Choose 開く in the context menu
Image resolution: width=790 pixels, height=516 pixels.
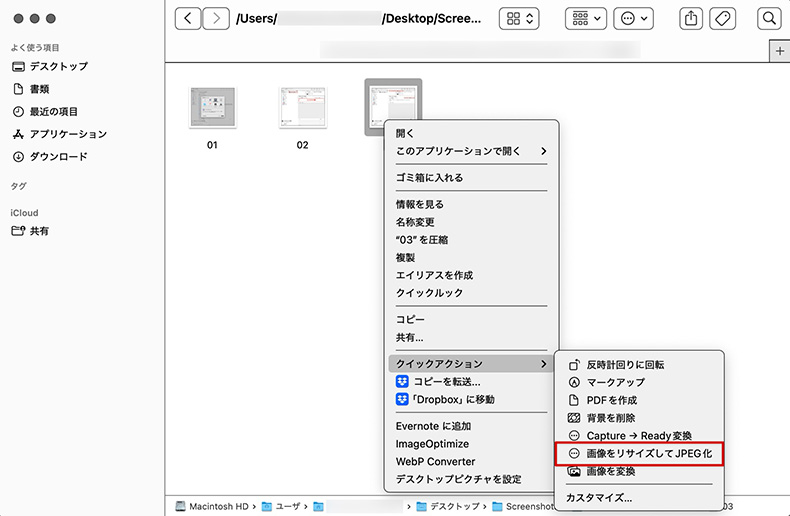[x=472, y=134]
